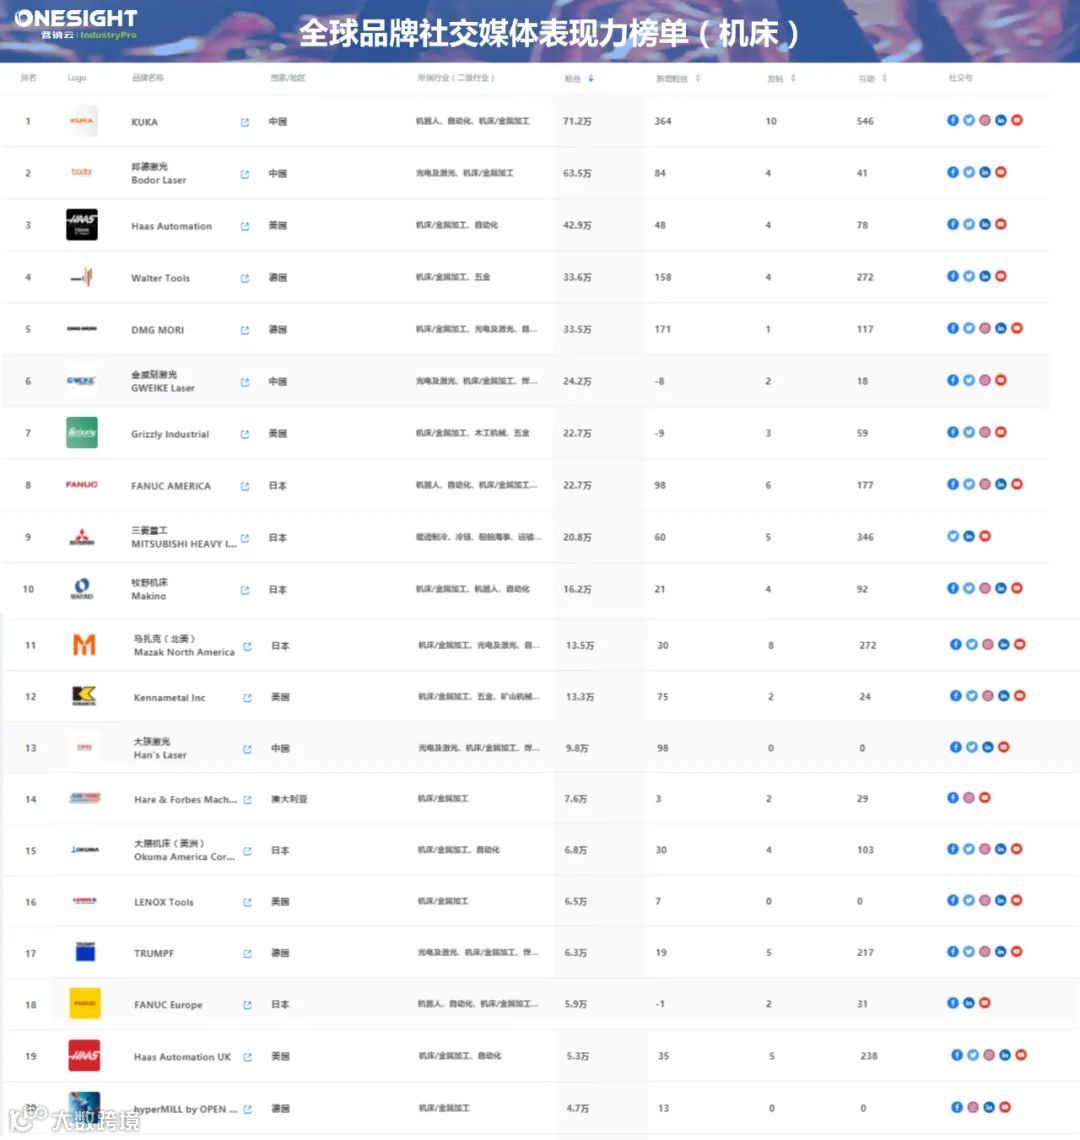Select DMG MORI's new followers value 171
Image resolution: width=1080 pixels, height=1140 pixels.
663,329
